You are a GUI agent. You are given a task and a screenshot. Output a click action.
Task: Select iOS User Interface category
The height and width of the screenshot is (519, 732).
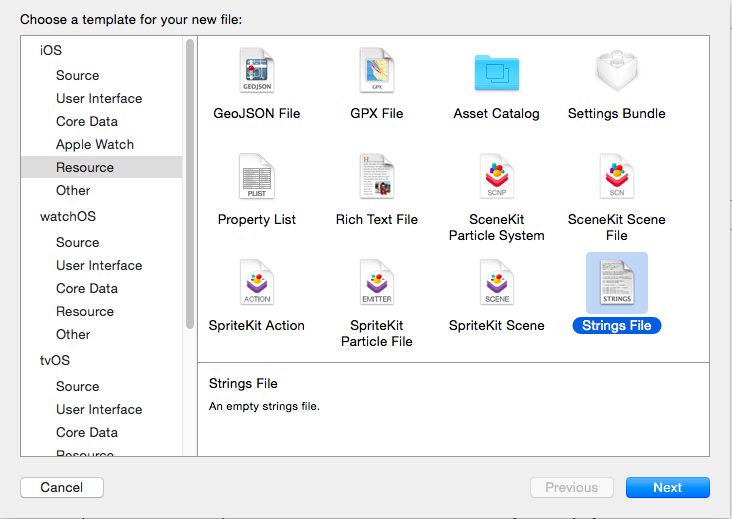point(99,98)
